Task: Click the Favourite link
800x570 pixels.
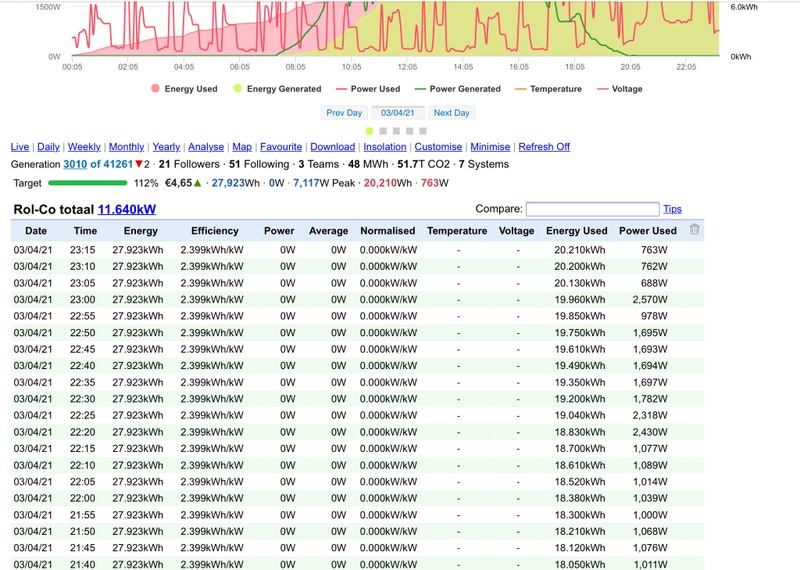Action: [281, 147]
